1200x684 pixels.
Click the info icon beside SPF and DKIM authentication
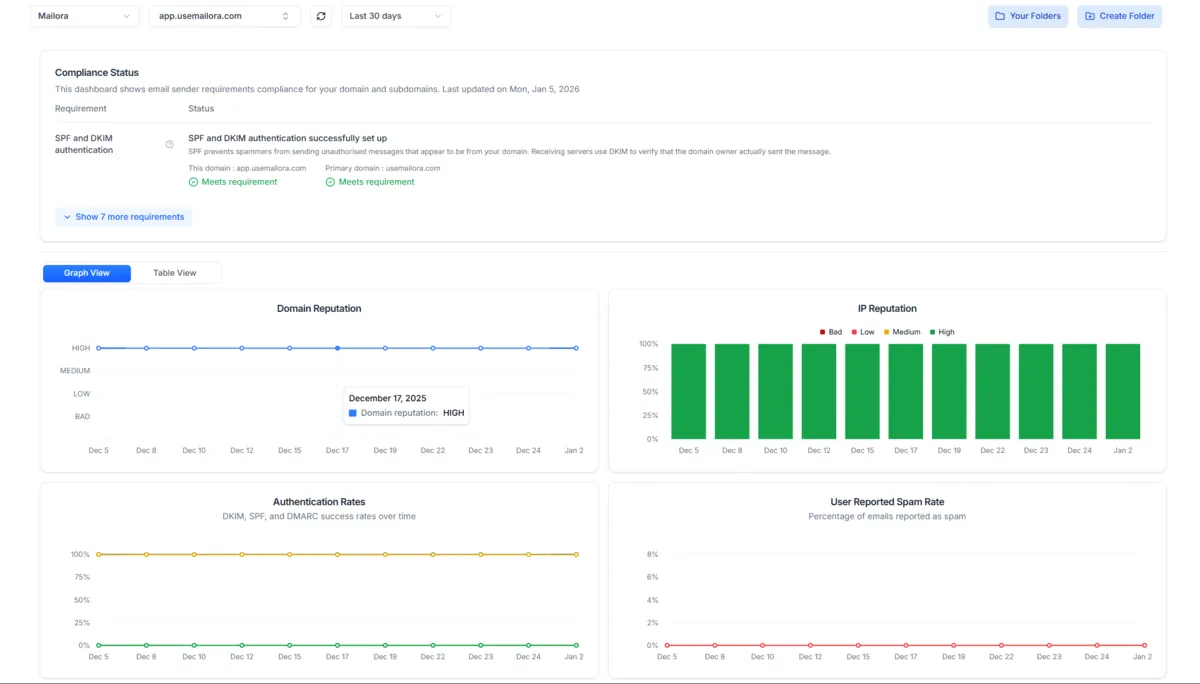169,144
